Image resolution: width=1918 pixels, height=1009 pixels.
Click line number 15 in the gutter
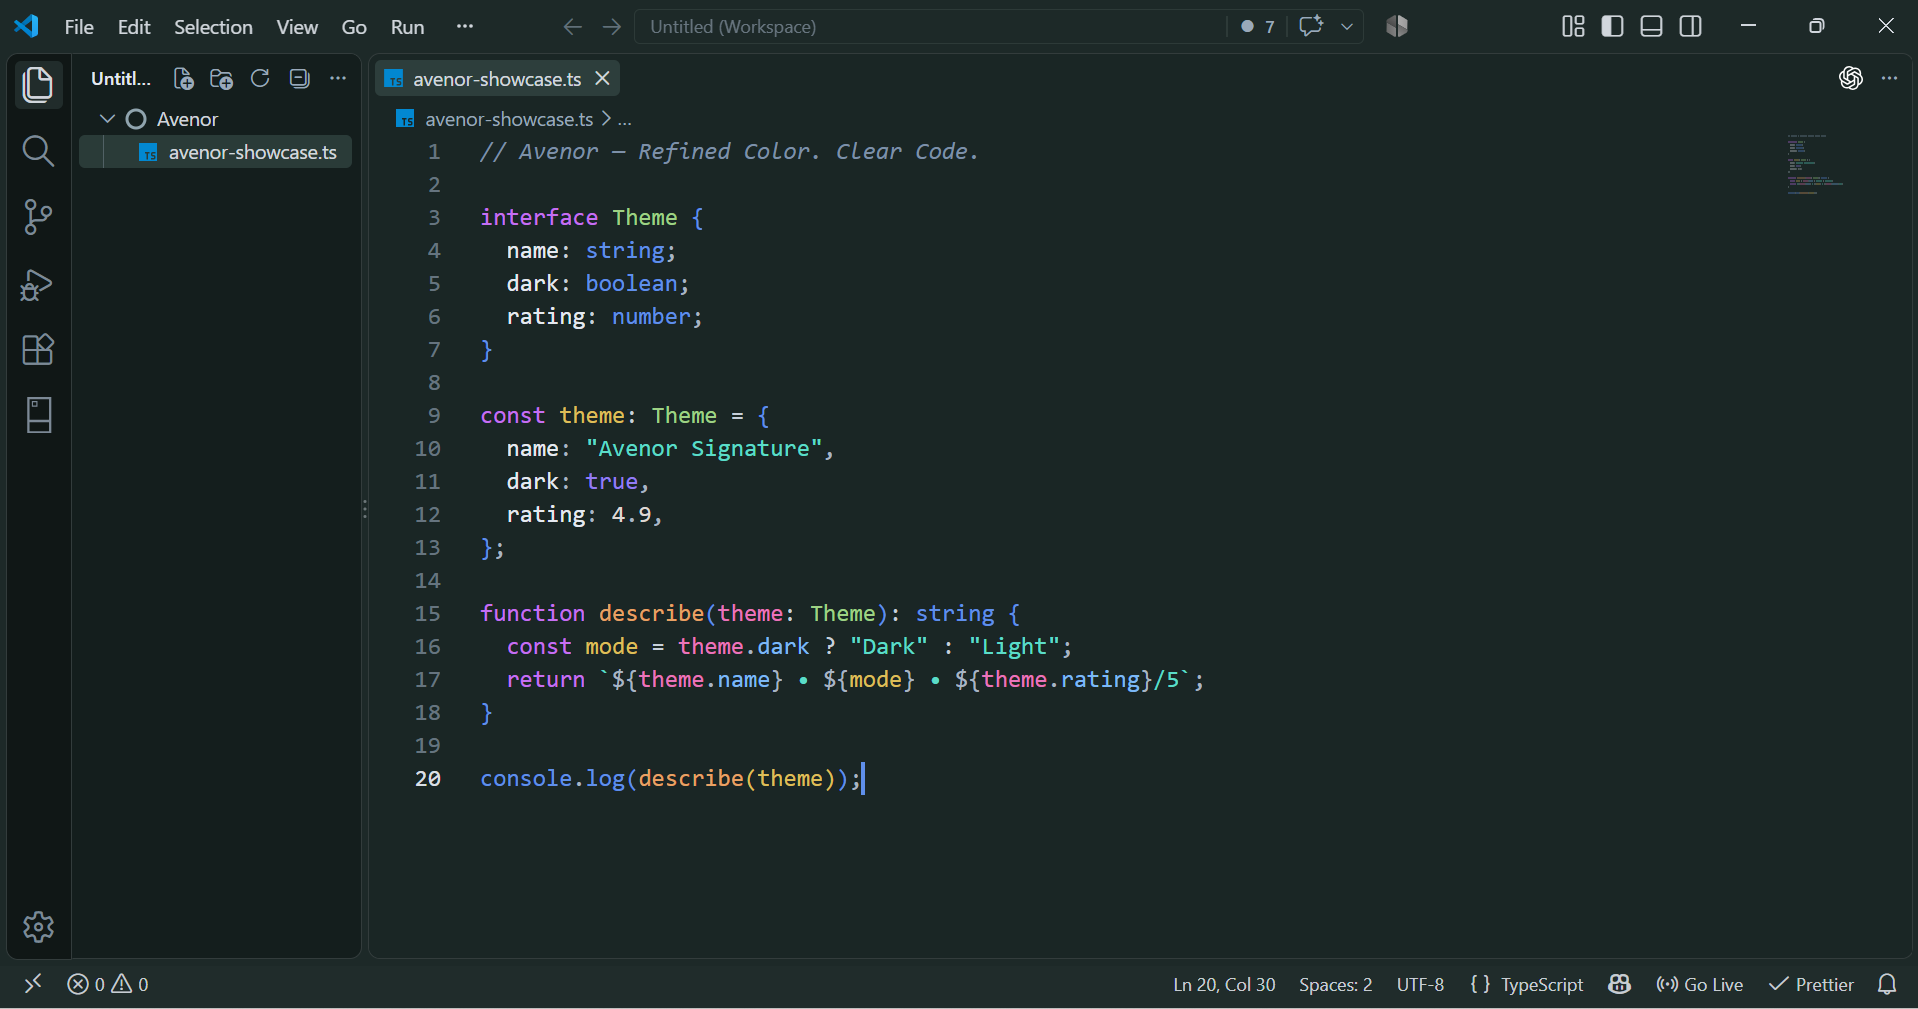[427, 613]
